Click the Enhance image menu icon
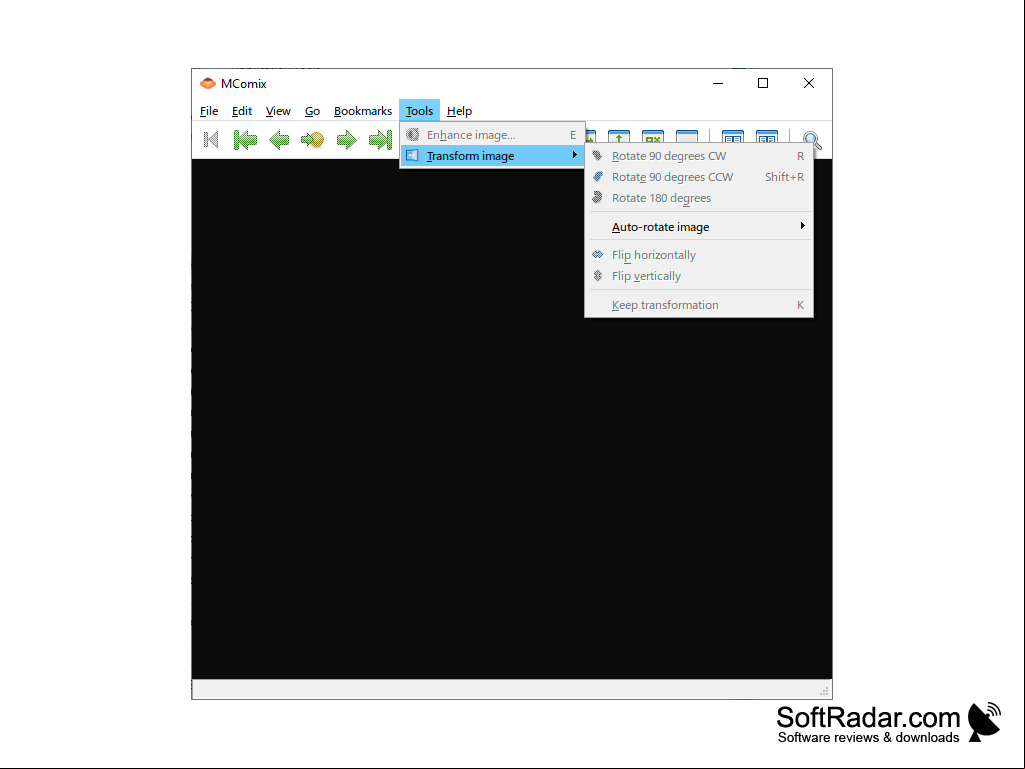This screenshot has height=769, width=1025. (412, 135)
